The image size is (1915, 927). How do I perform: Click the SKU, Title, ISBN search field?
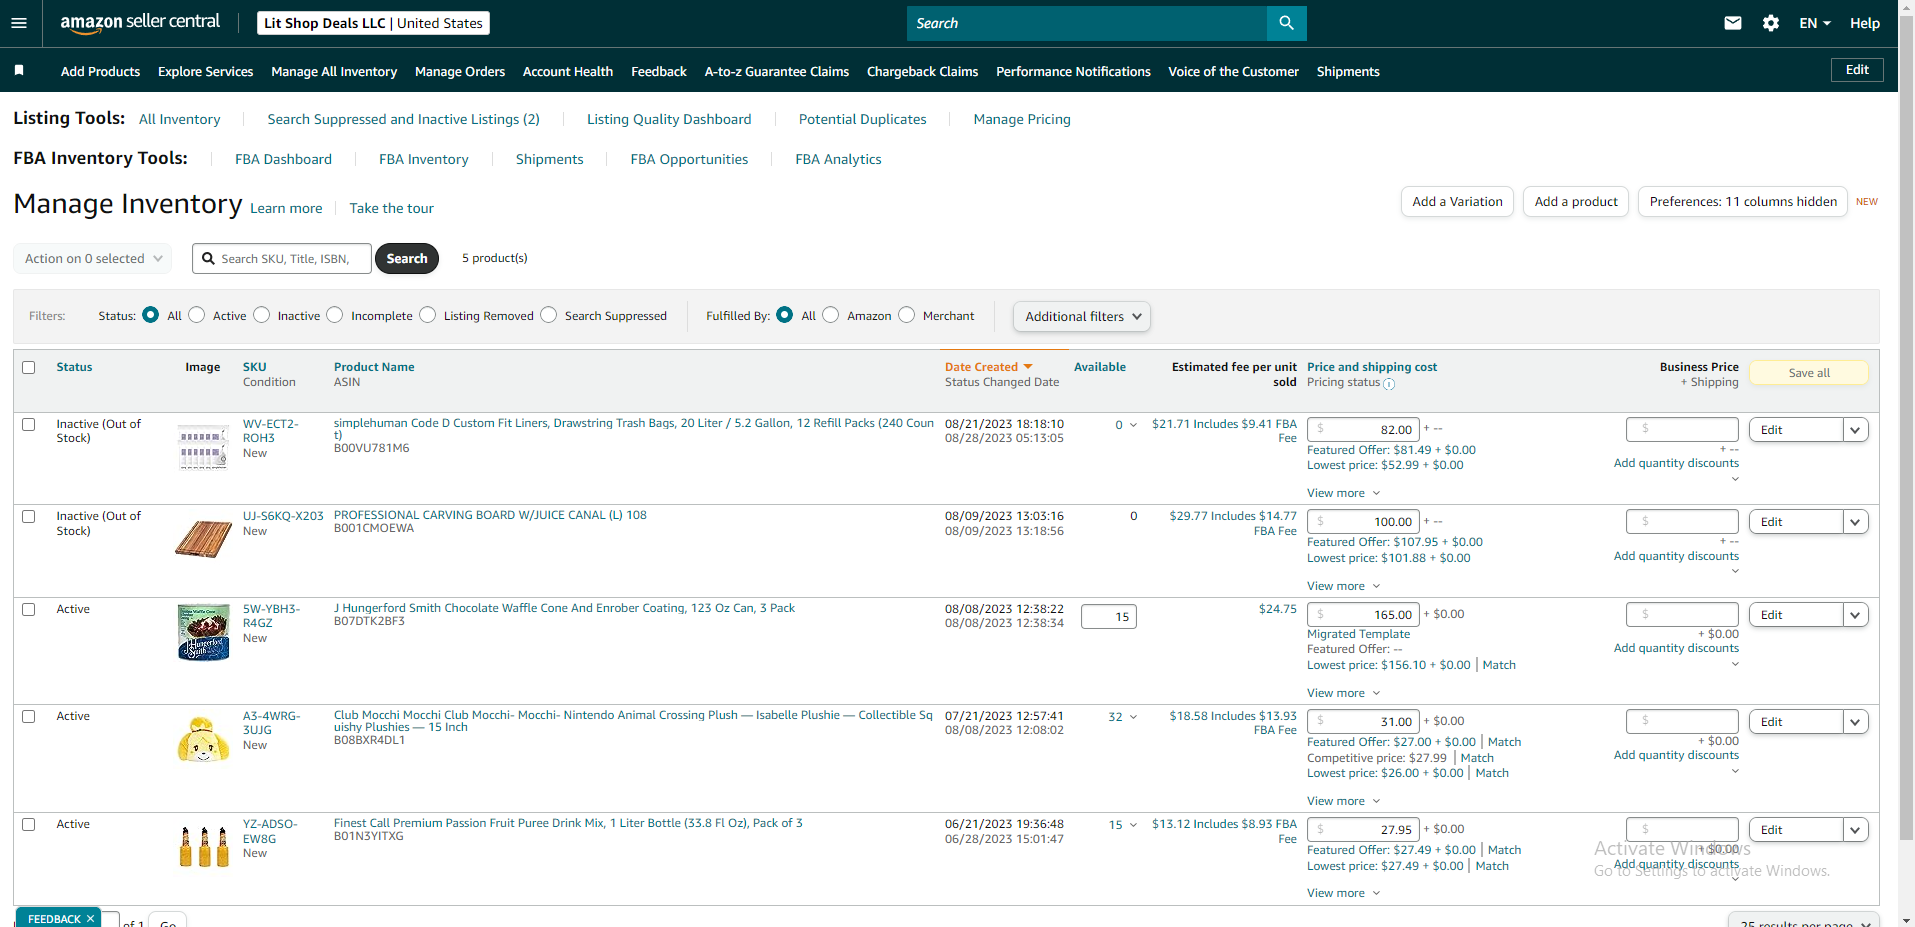[282, 258]
